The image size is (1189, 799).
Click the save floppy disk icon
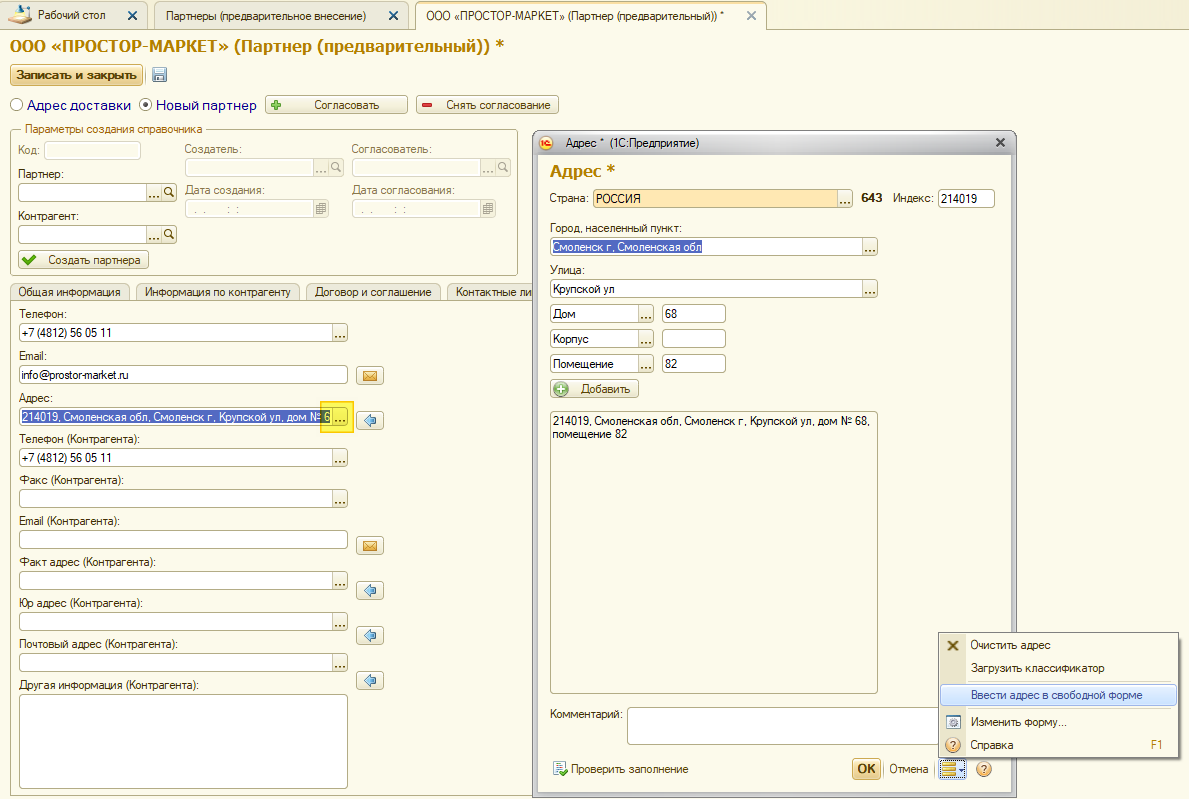[x=159, y=75]
